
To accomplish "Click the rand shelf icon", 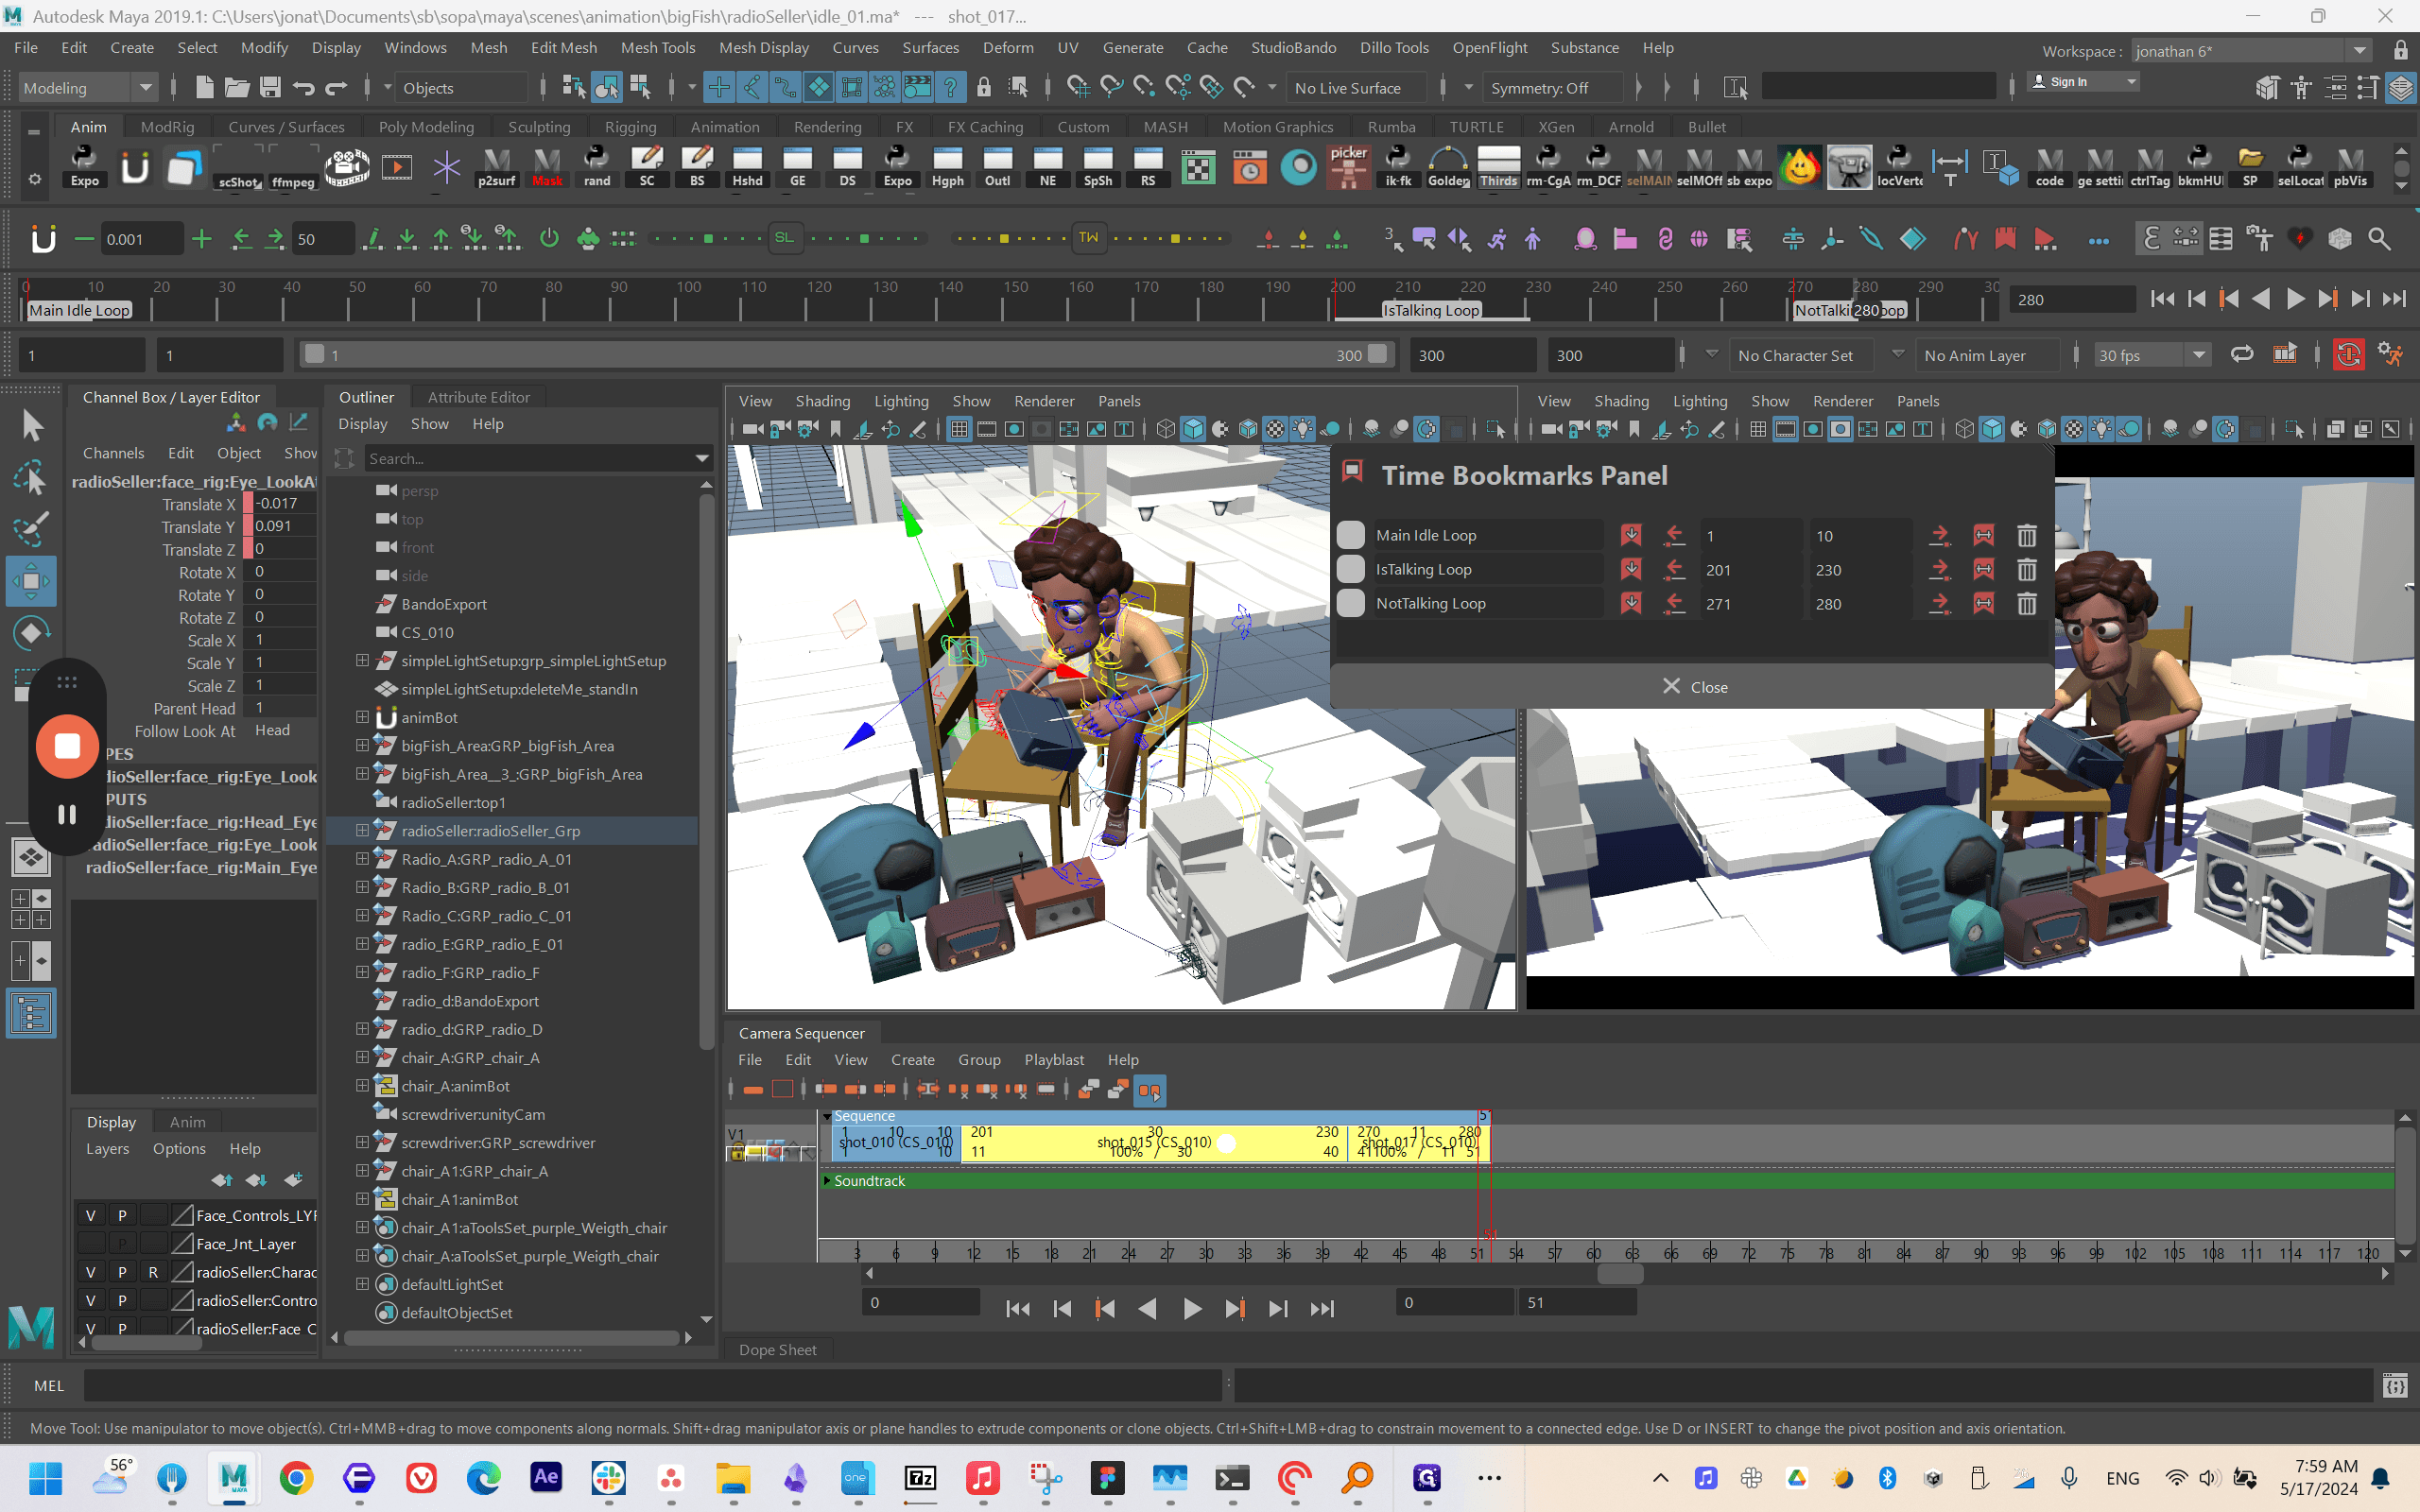I will tap(597, 166).
